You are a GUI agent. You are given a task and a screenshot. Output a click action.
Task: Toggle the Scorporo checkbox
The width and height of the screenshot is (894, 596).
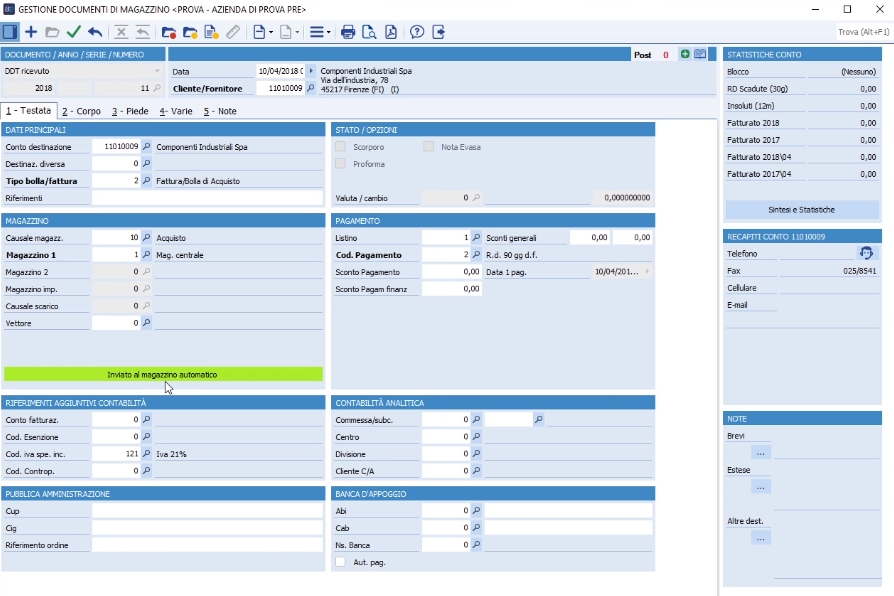(340, 147)
